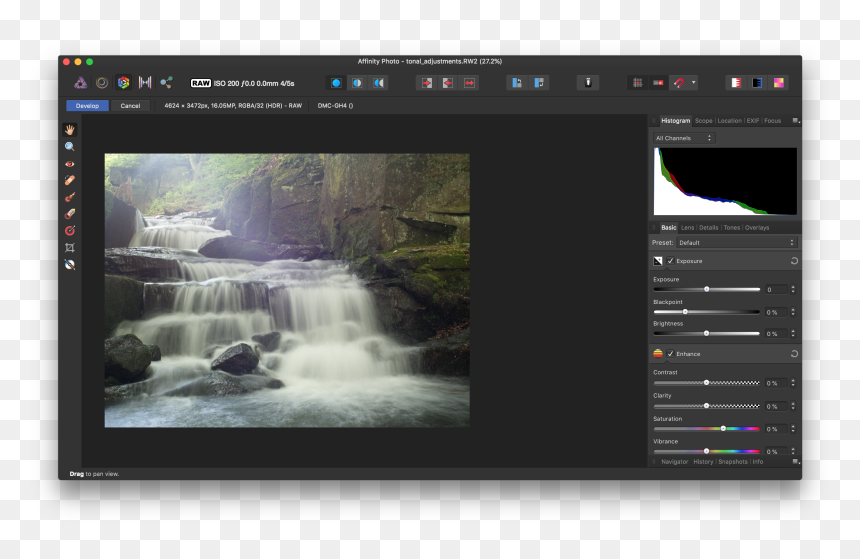The image size is (860, 559).
Task: Choose first blue split view icon
Action: point(517,83)
